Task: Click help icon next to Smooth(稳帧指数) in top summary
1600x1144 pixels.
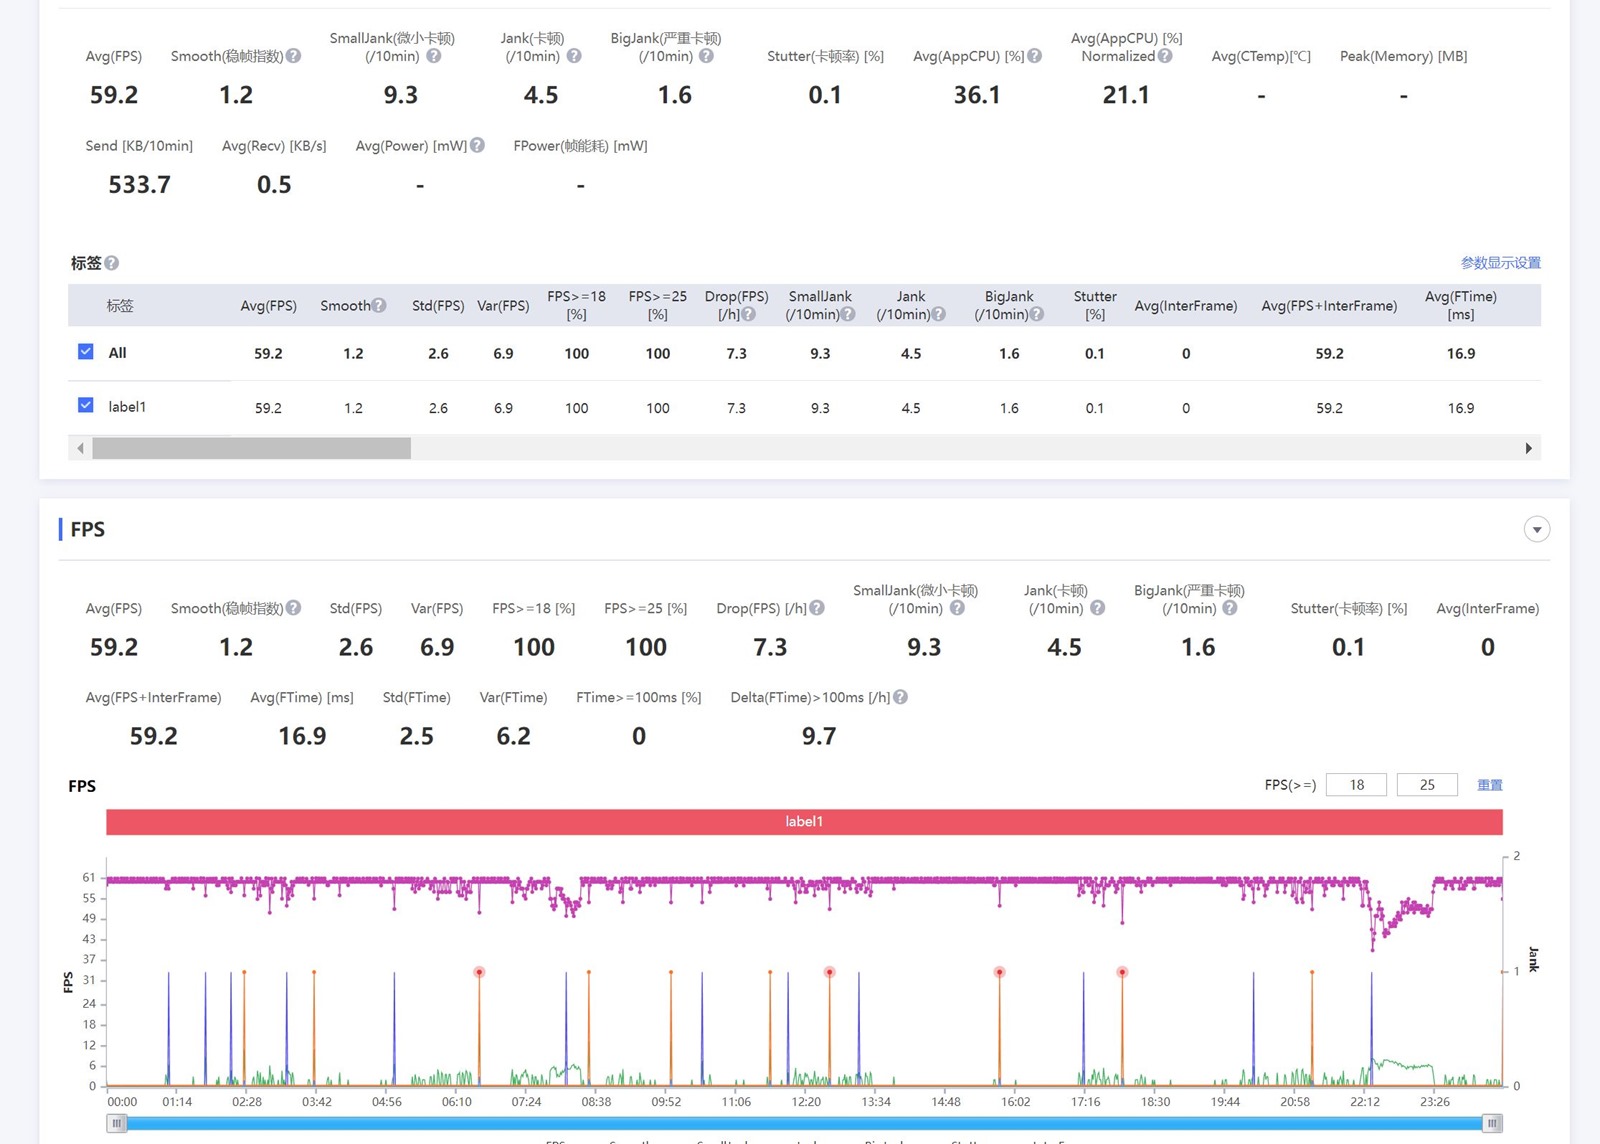Action: pyautogui.click(x=293, y=56)
